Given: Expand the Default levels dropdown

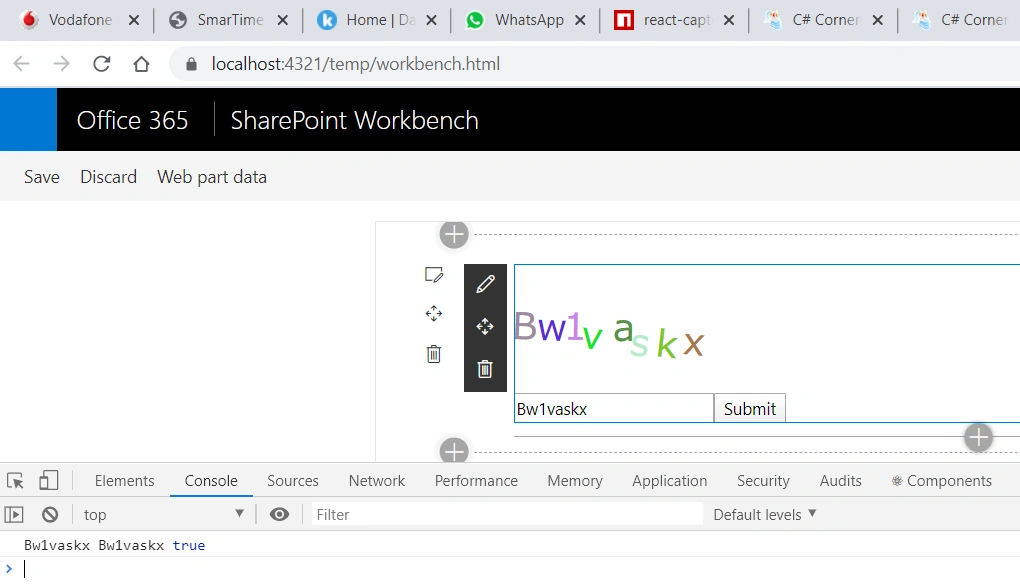Looking at the screenshot, I should click(x=764, y=514).
